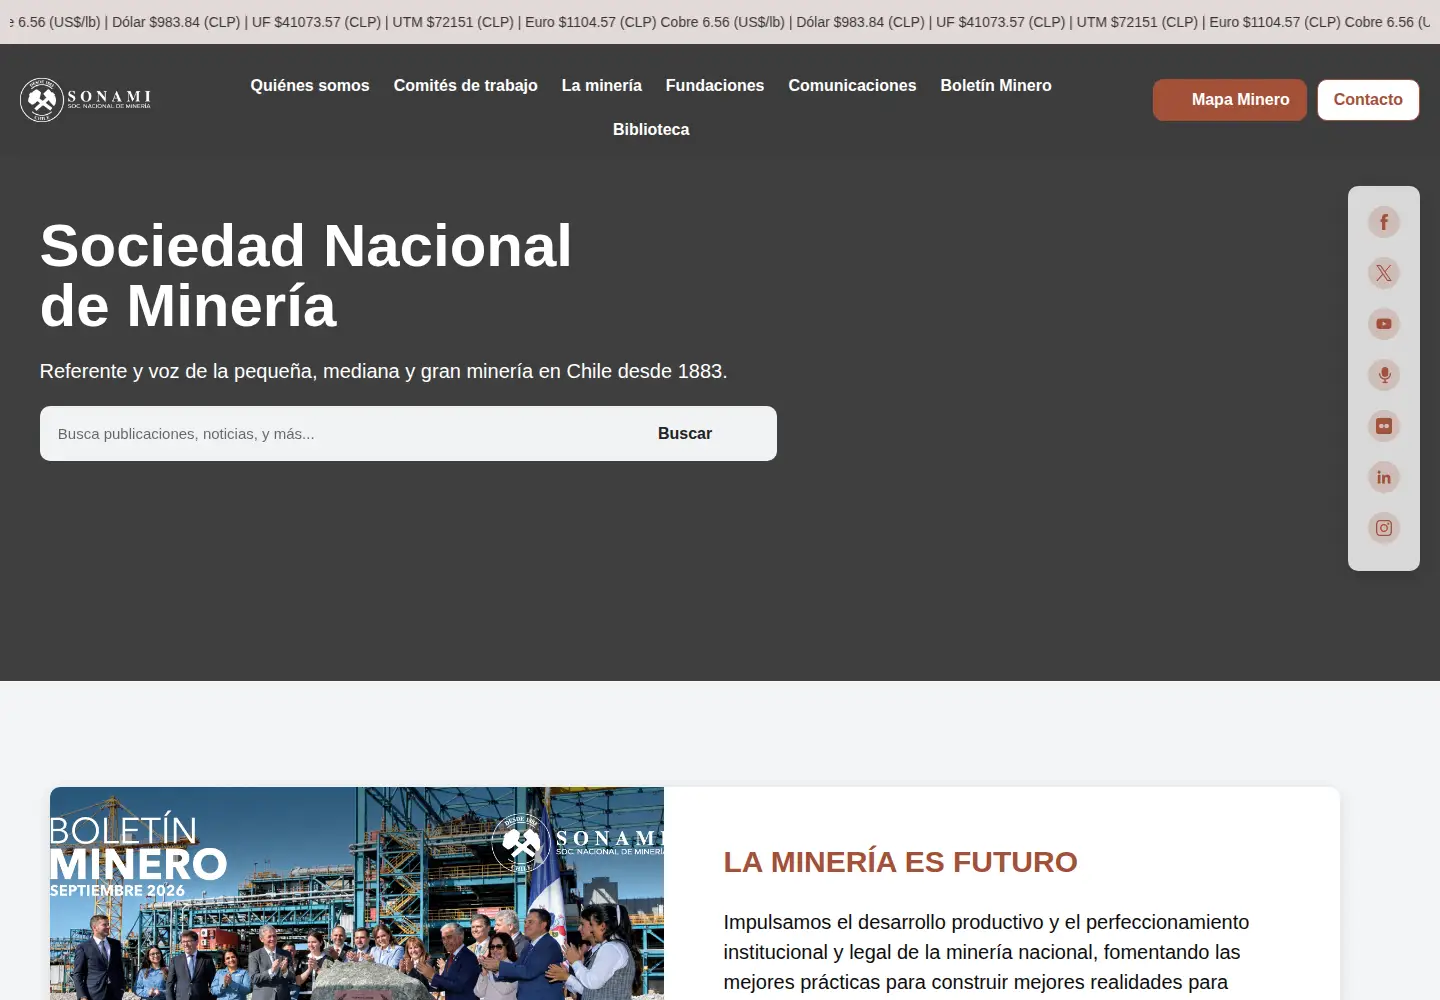Open the Quiénes somos menu
This screenshot has height=1000, width=1440.
click(x=310, y=86)
